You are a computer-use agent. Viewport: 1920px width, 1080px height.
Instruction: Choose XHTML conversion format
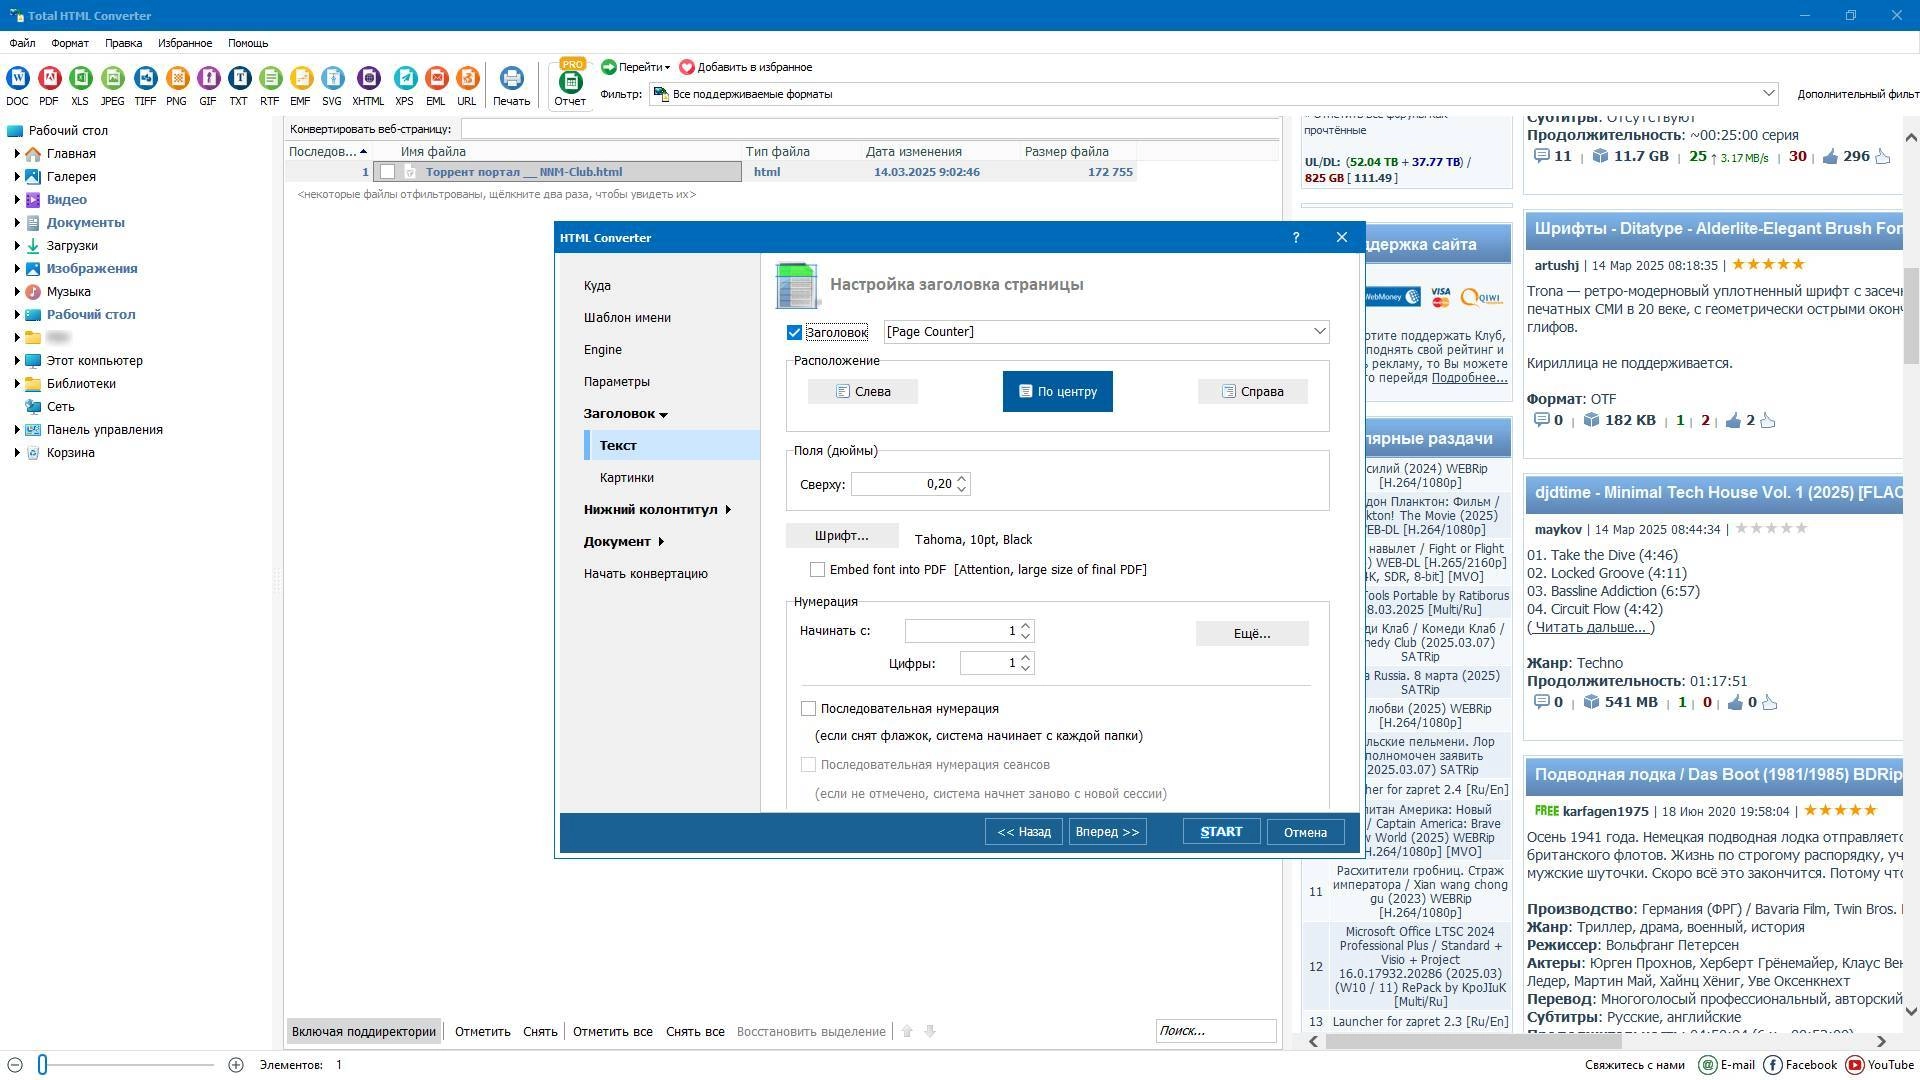point(368,85)
